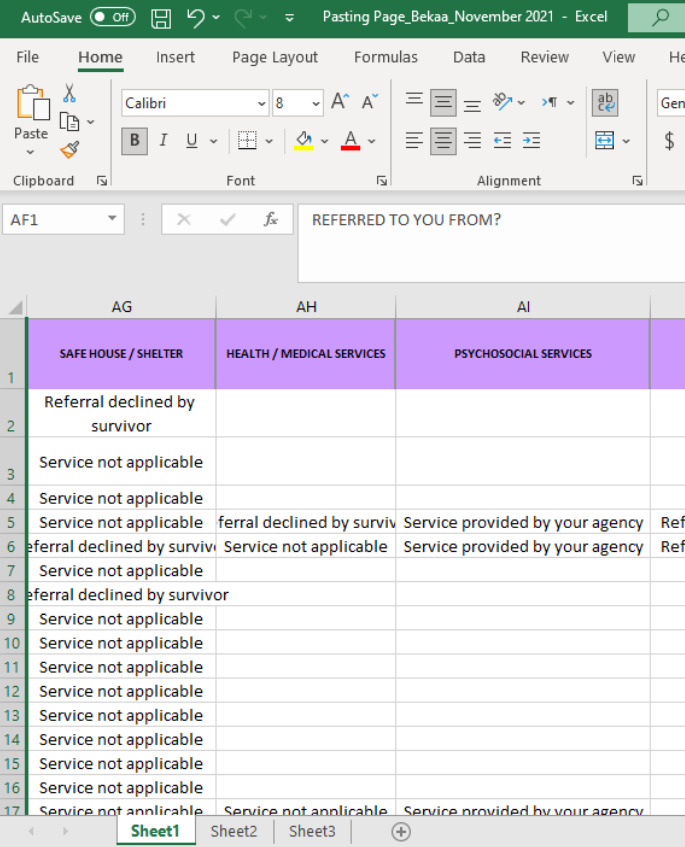Open Font Color dropdown arrow
The height and width of the screenshot is (847, 685).
point(372,142)
